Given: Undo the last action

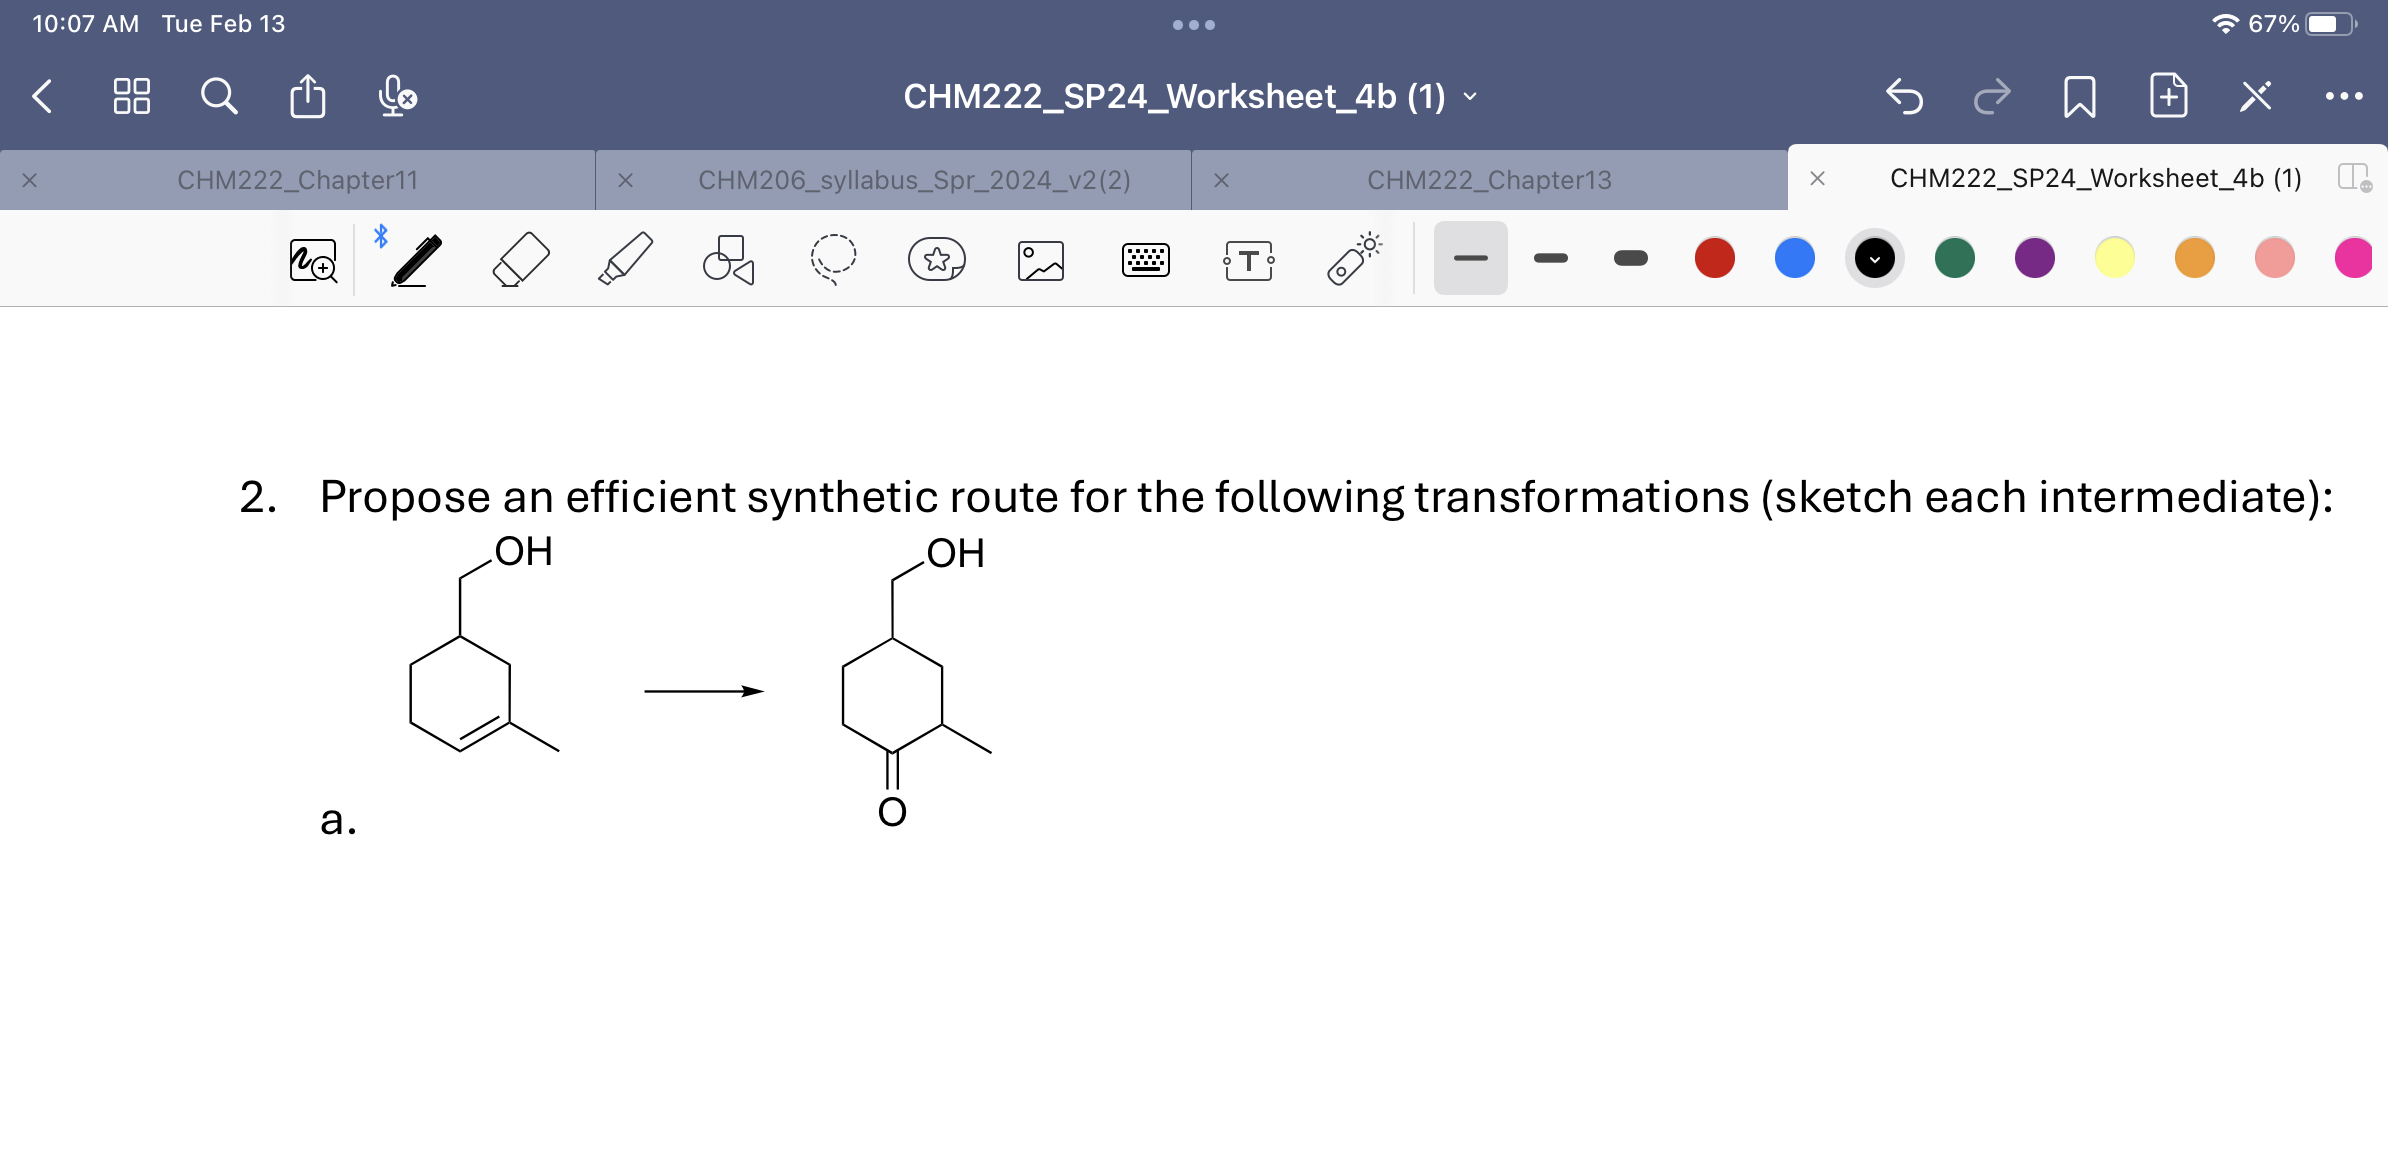Looking at the screenshot, I should [x=1904, y=97].
